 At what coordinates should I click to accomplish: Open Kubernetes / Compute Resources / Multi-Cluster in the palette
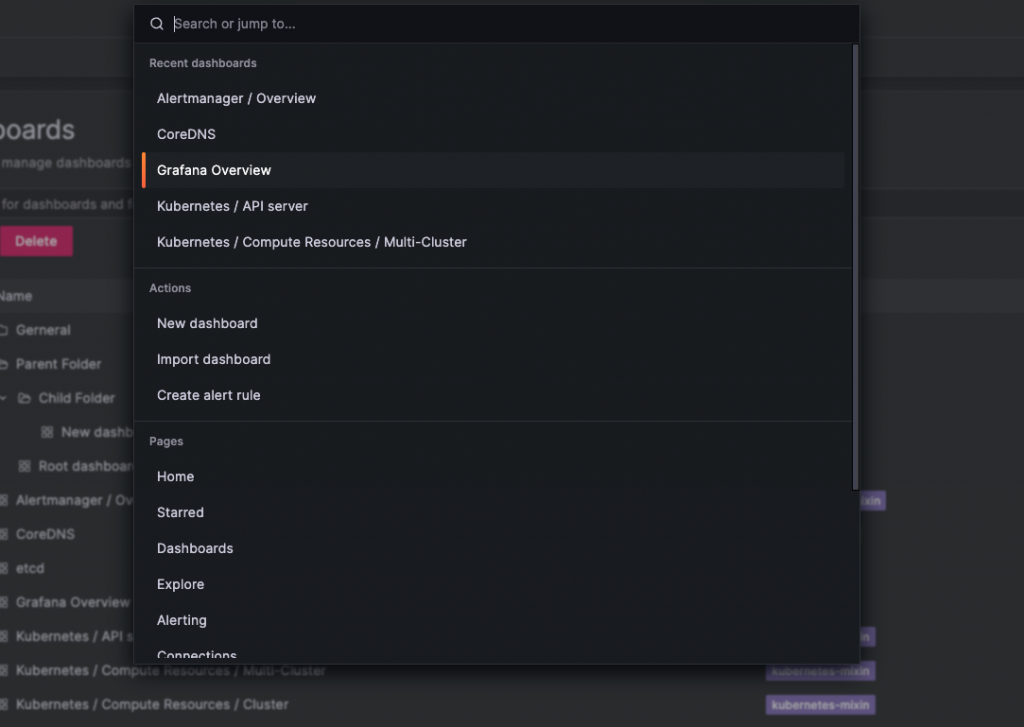(x=311, y=242)
